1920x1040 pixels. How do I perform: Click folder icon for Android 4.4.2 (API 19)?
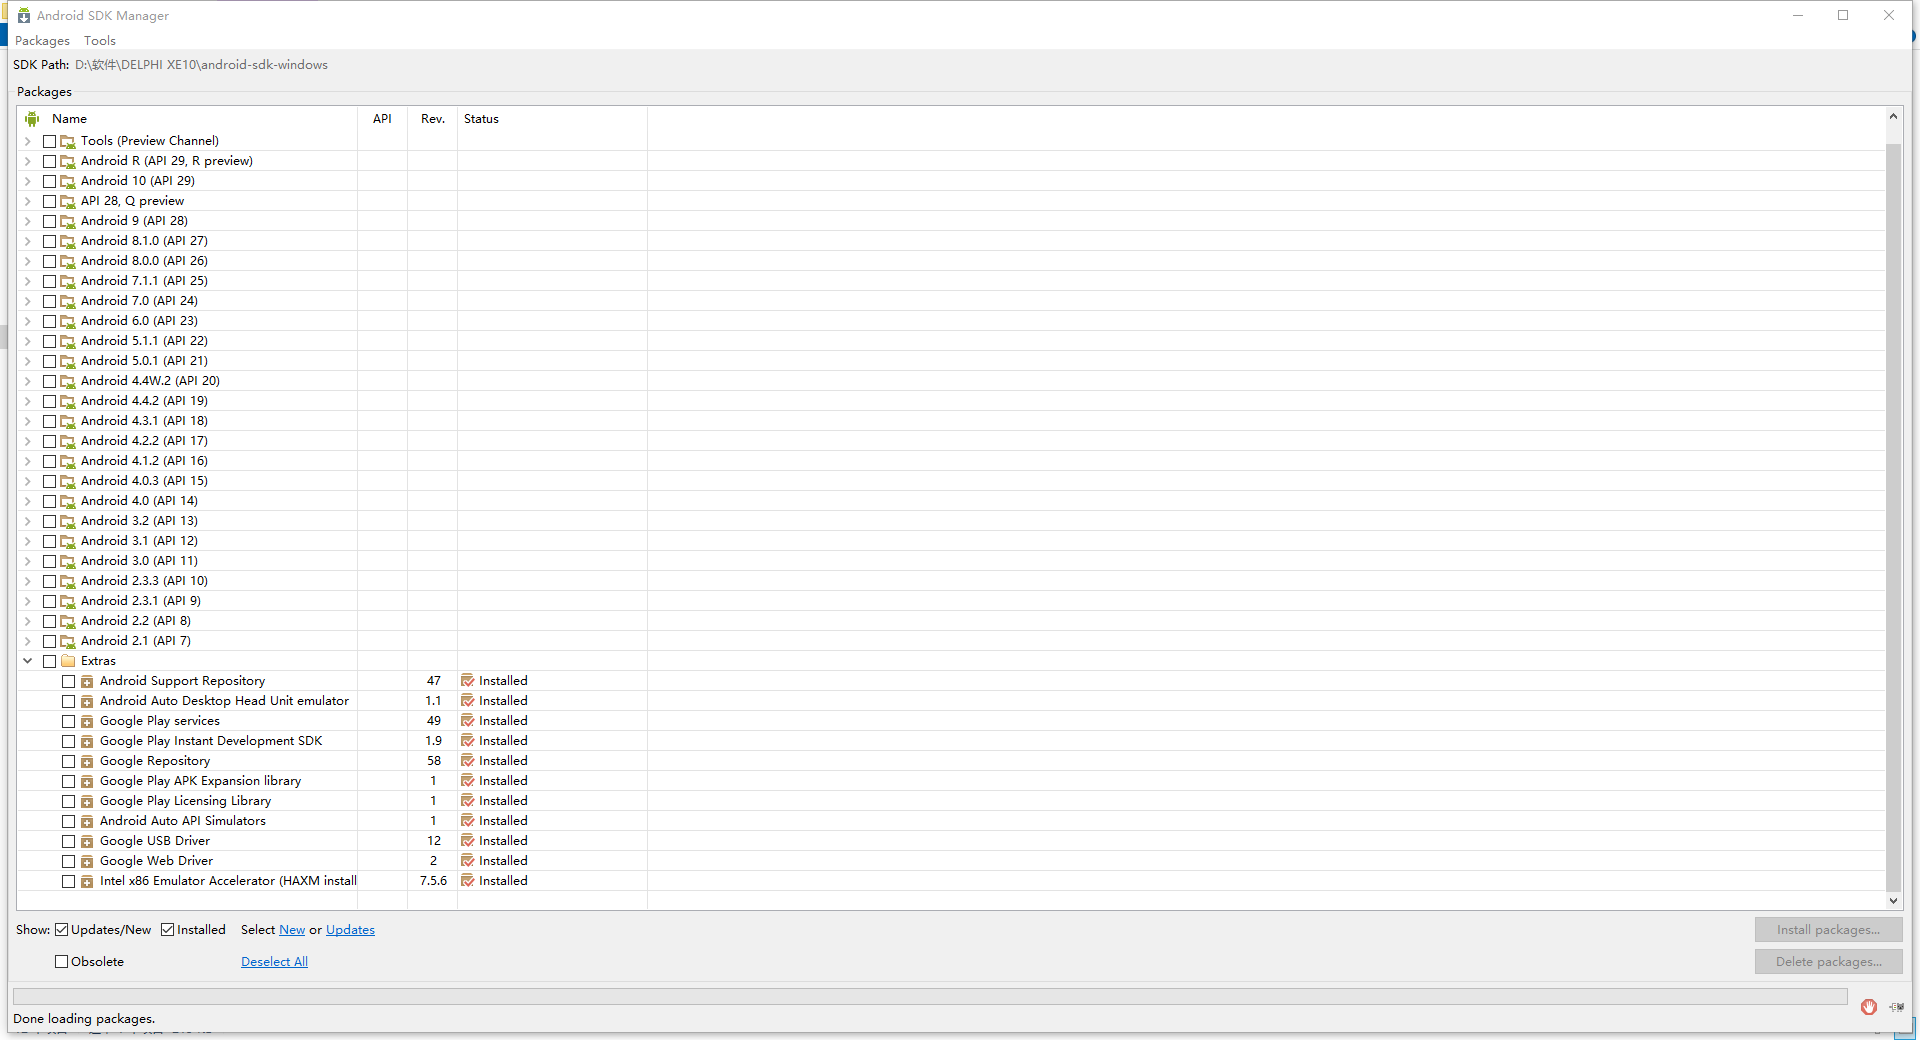(x=68, y=401)
